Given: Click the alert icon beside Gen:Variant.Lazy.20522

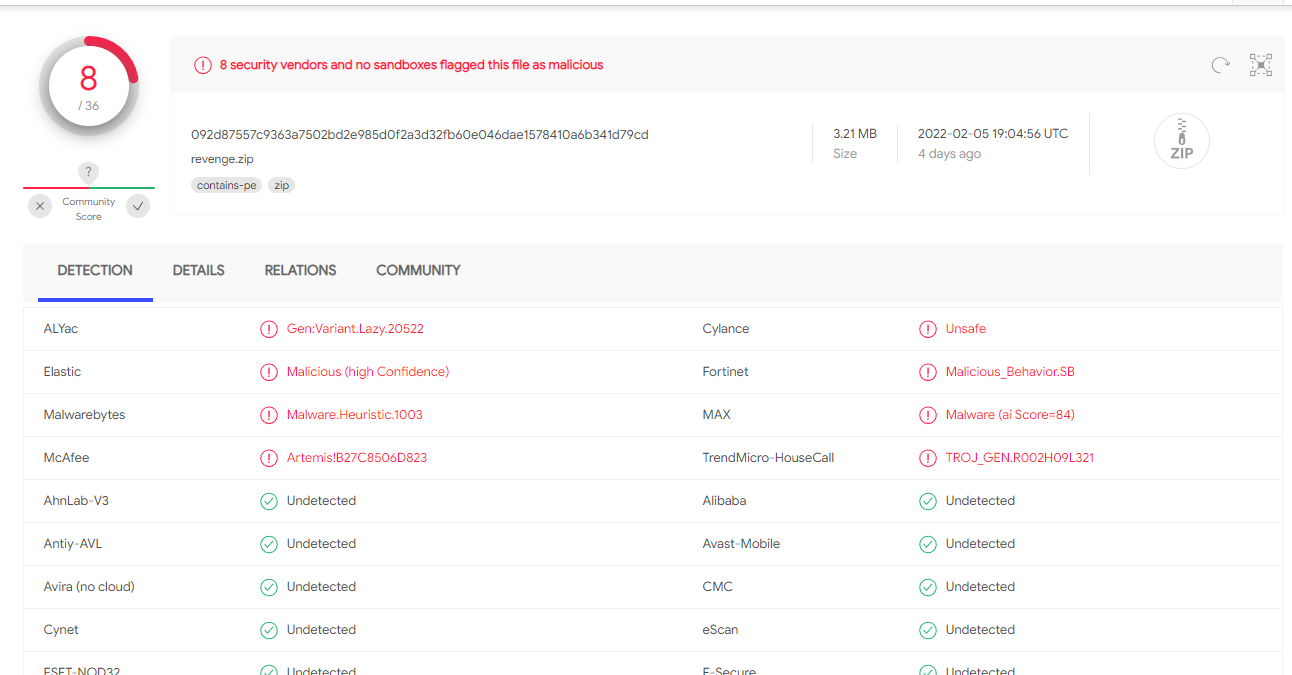Looking at the screenshot, I should [269, 329].
